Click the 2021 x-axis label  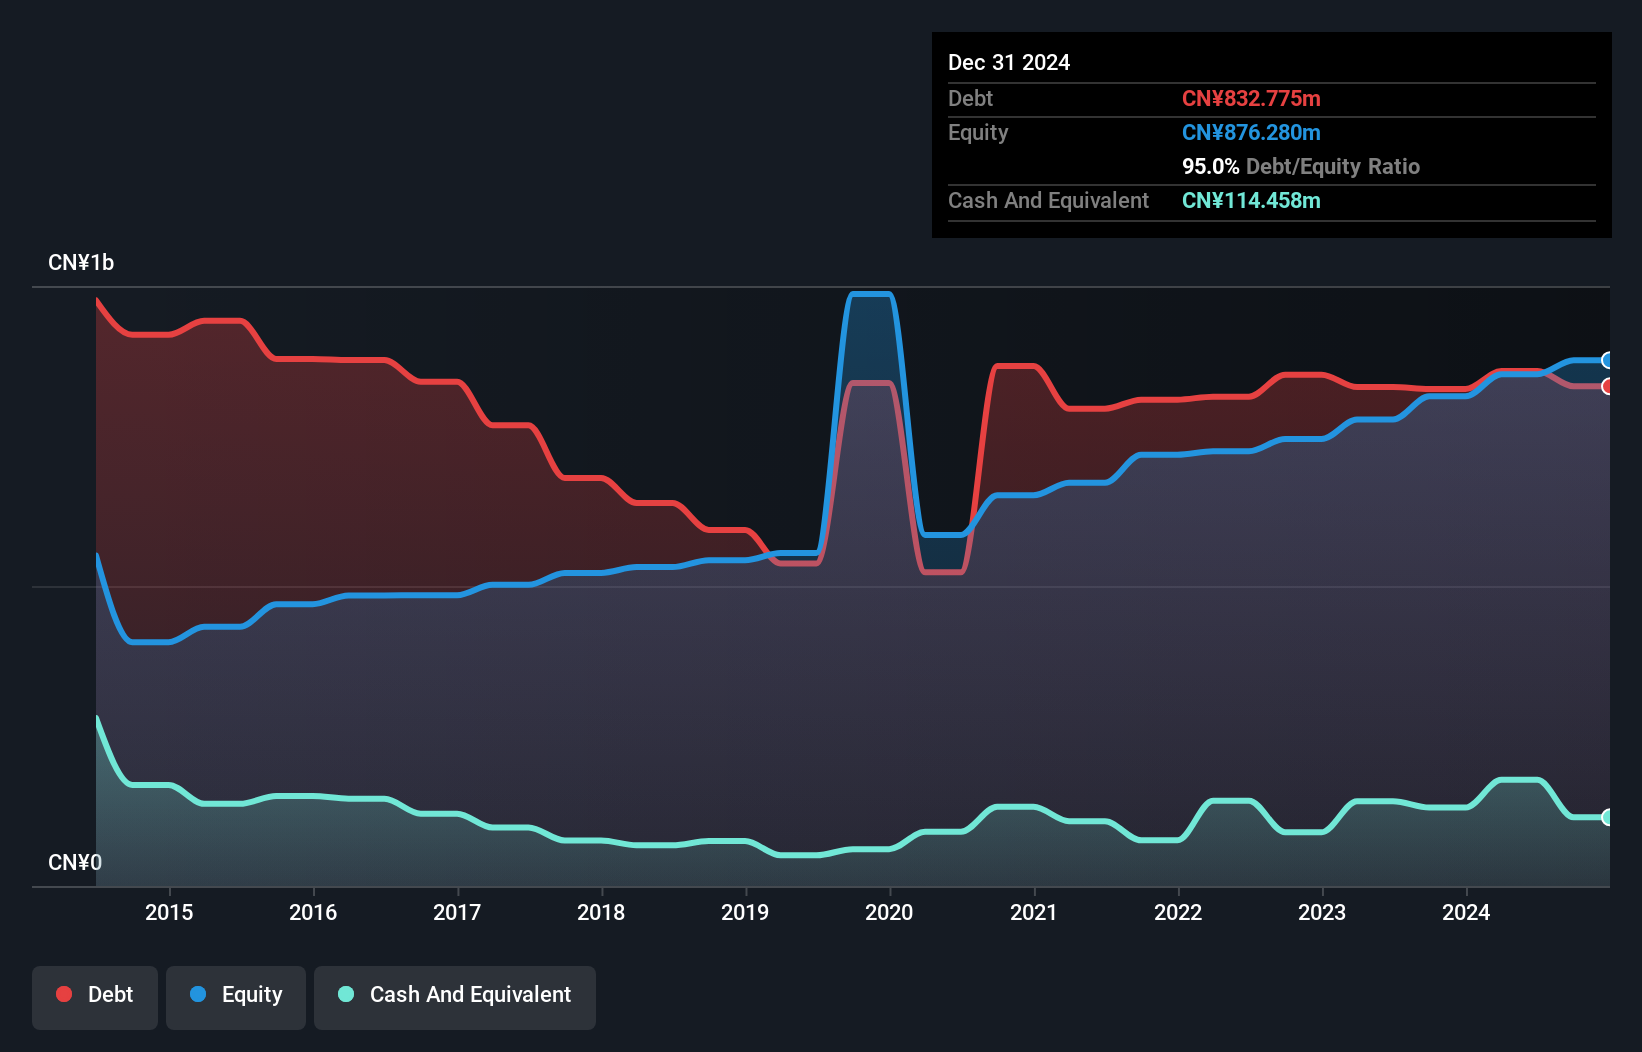tap(1033, 912)
